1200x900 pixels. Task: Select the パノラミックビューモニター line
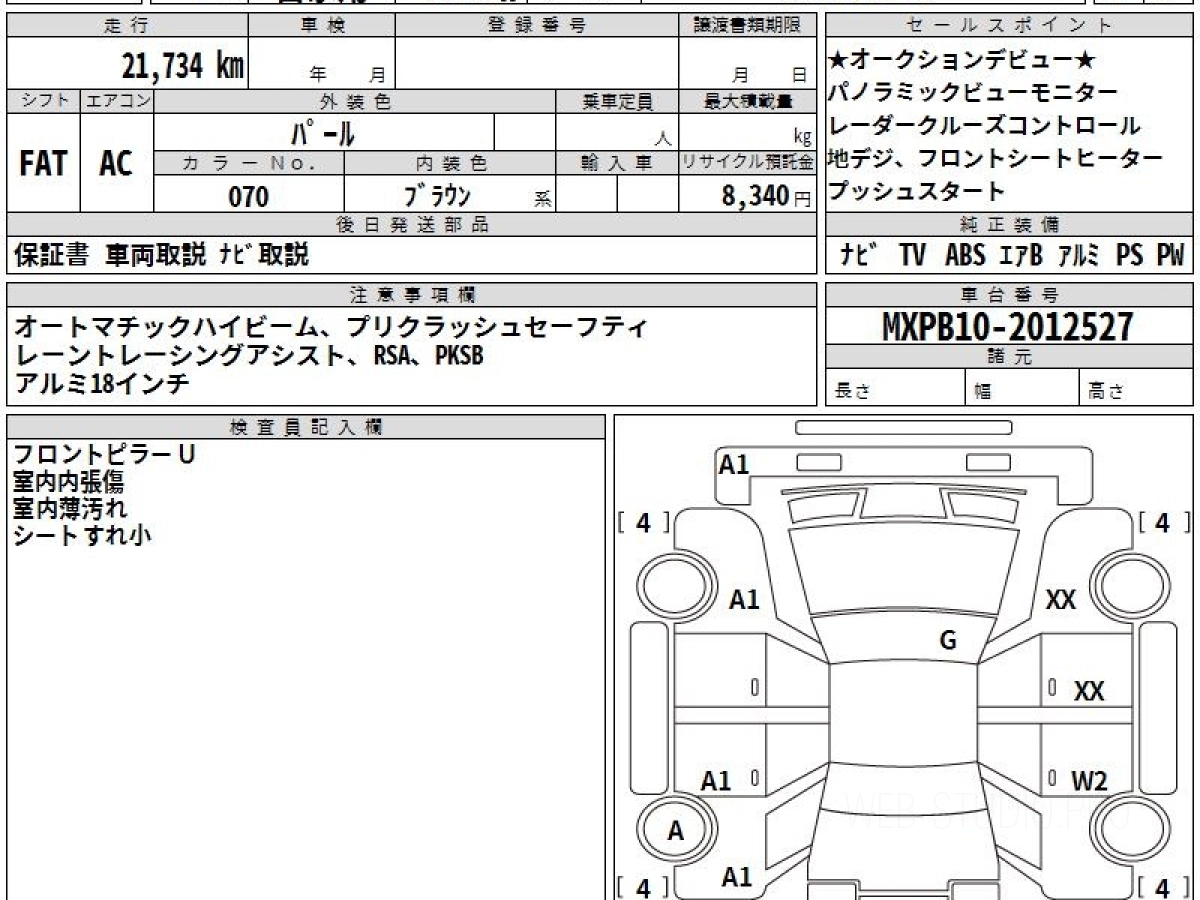pos(974,92)
